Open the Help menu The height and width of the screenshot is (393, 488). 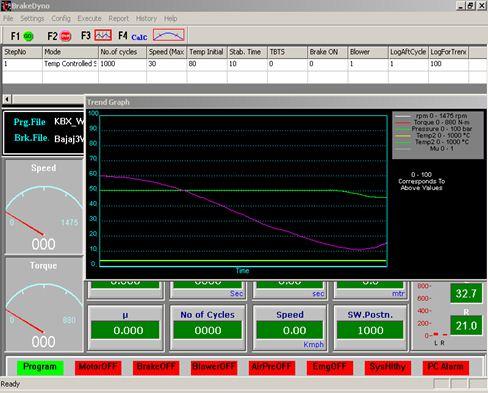pos(170,19)
